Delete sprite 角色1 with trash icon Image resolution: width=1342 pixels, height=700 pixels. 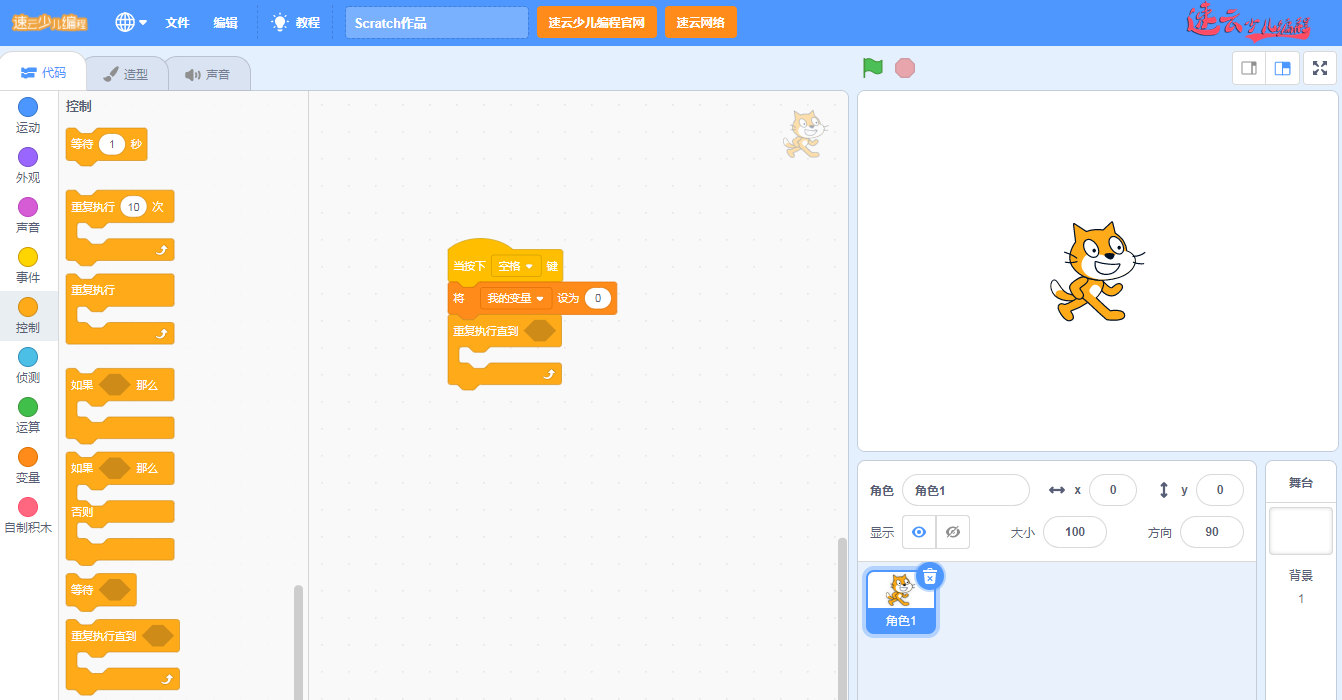click(930, 576)
